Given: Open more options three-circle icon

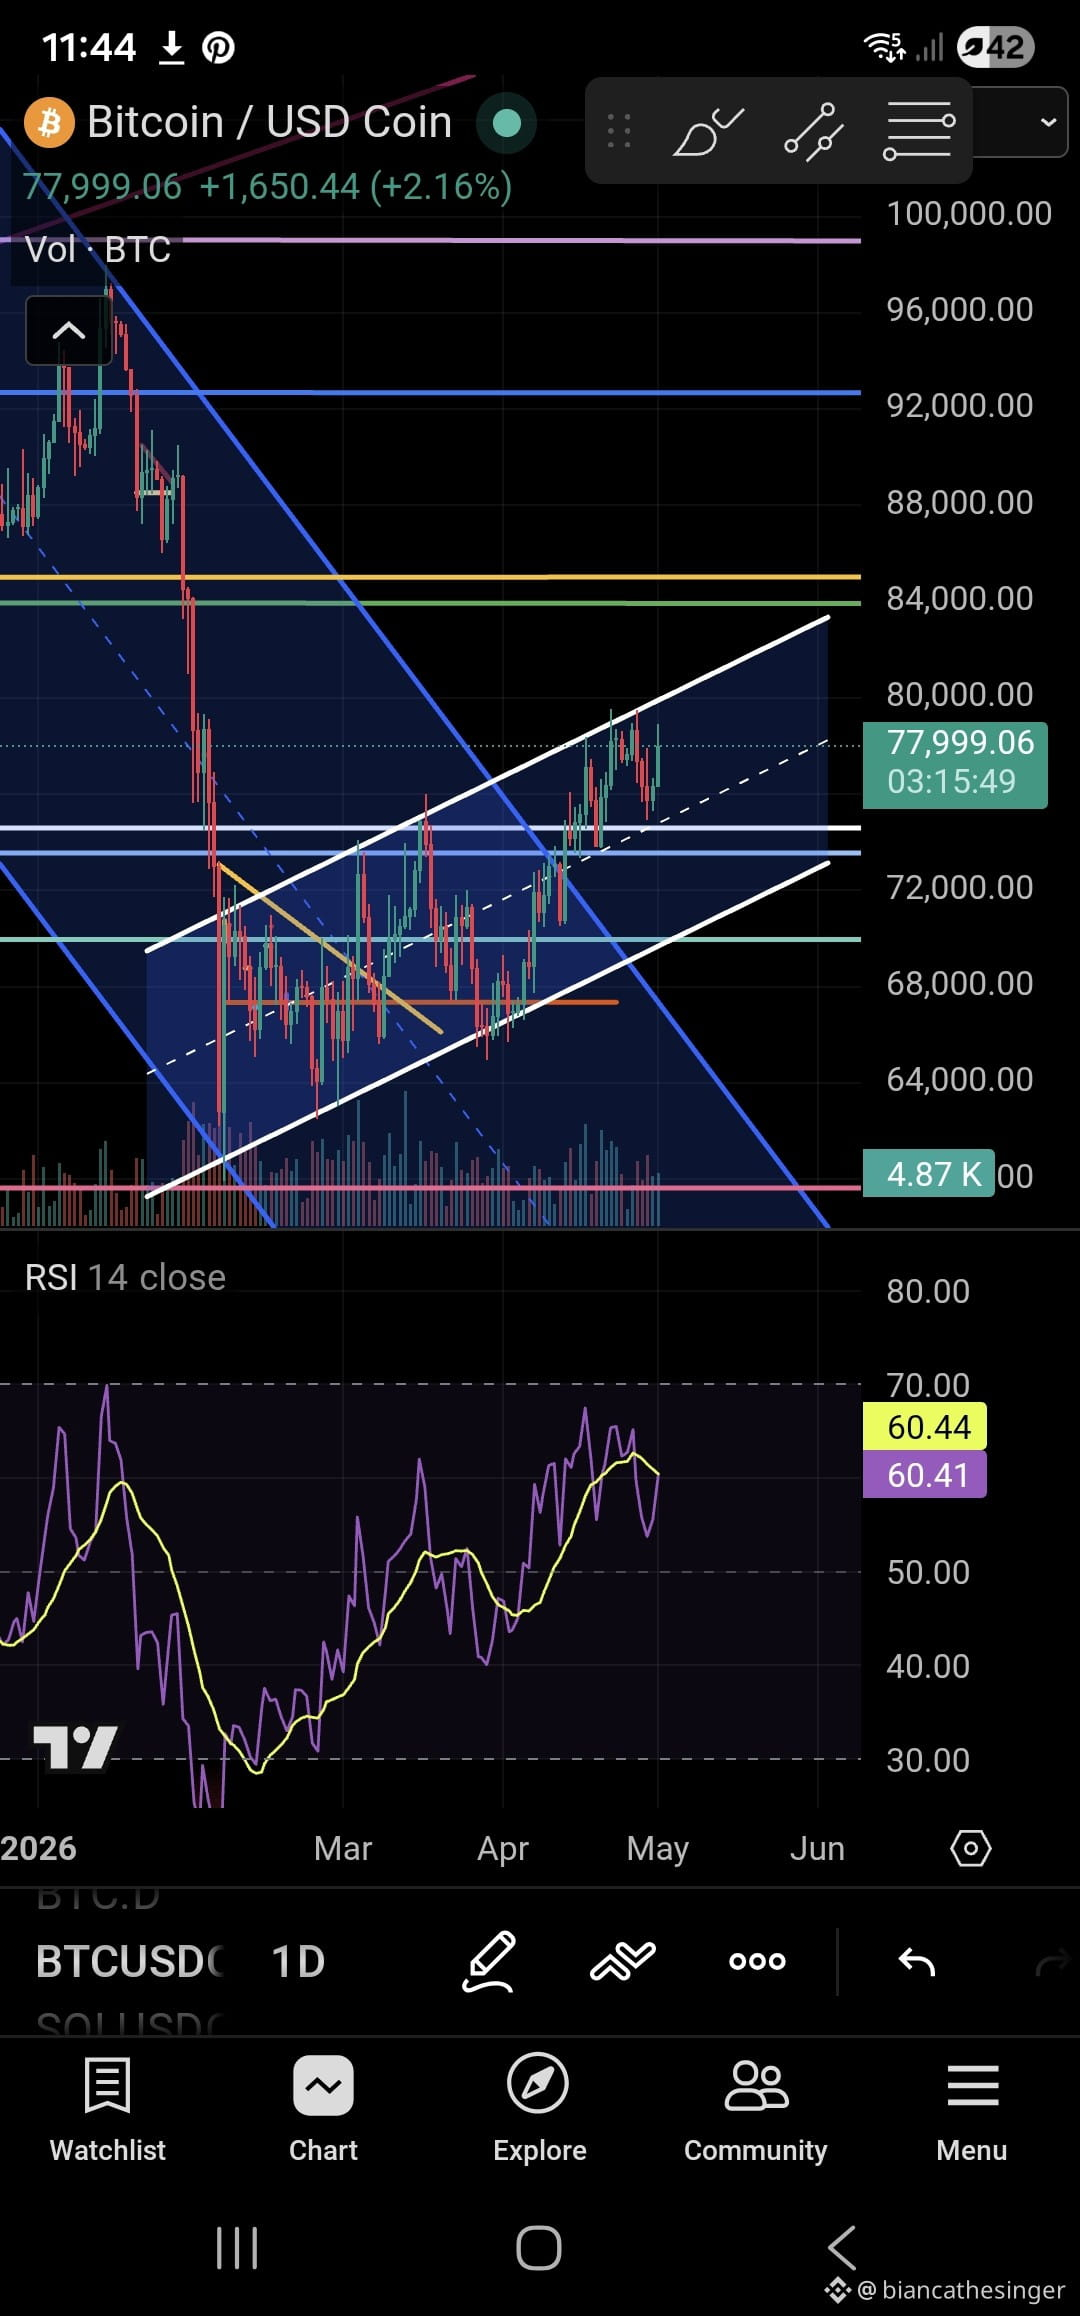Looking at the screenshot, I should point(757,1962).
